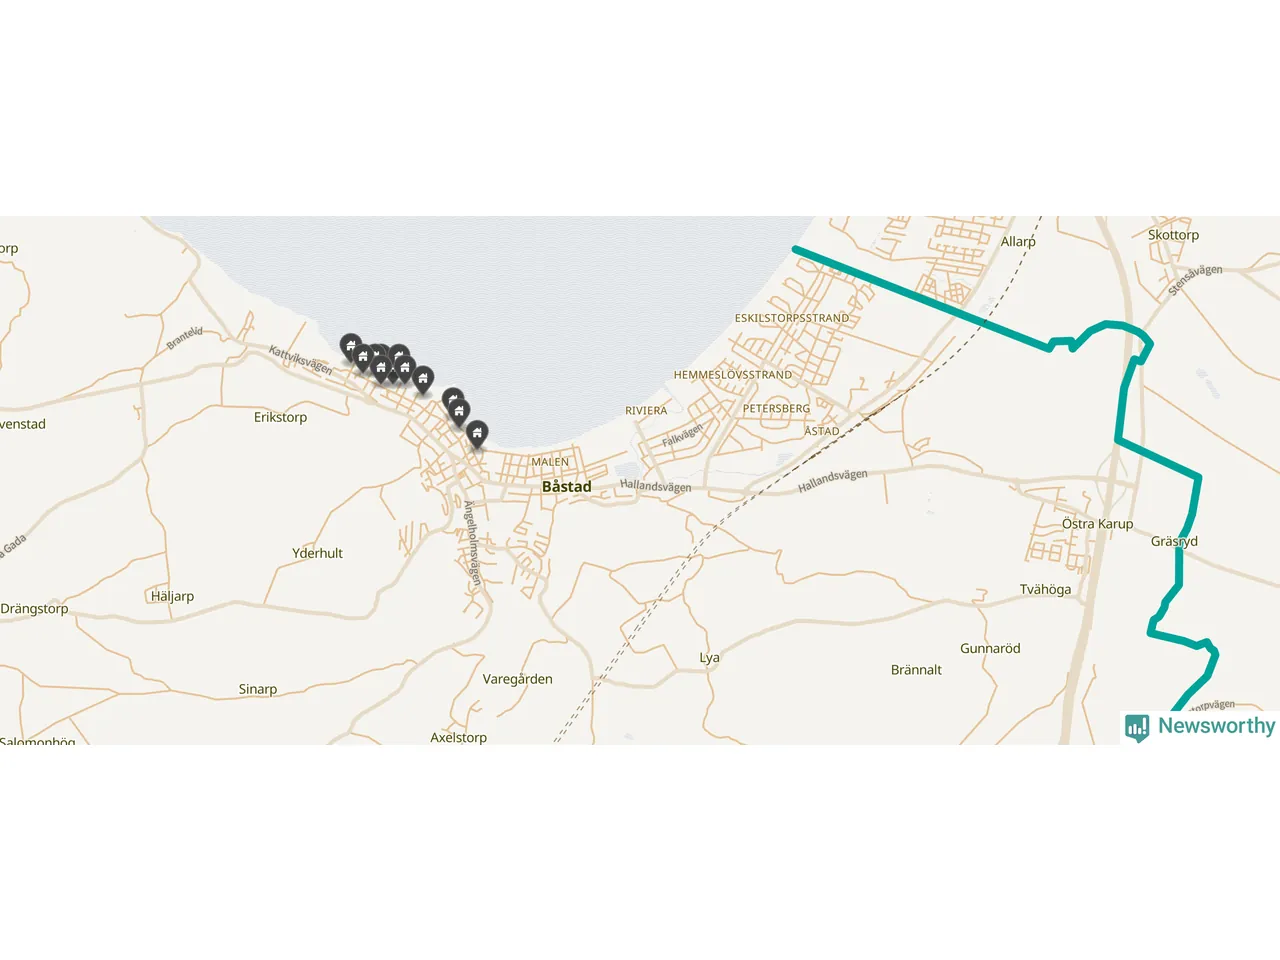Click the easternmost house marker near Malen

click(477, 433)
